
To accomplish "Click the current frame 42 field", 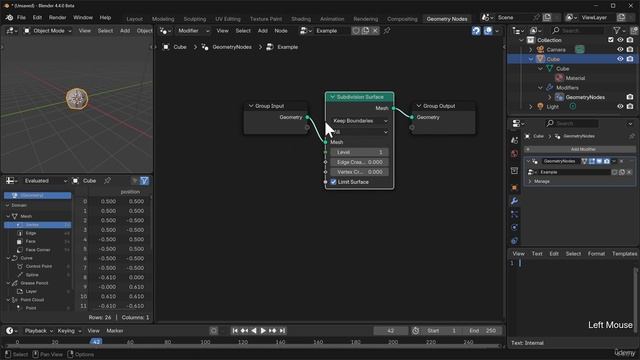I will point(390,331).
